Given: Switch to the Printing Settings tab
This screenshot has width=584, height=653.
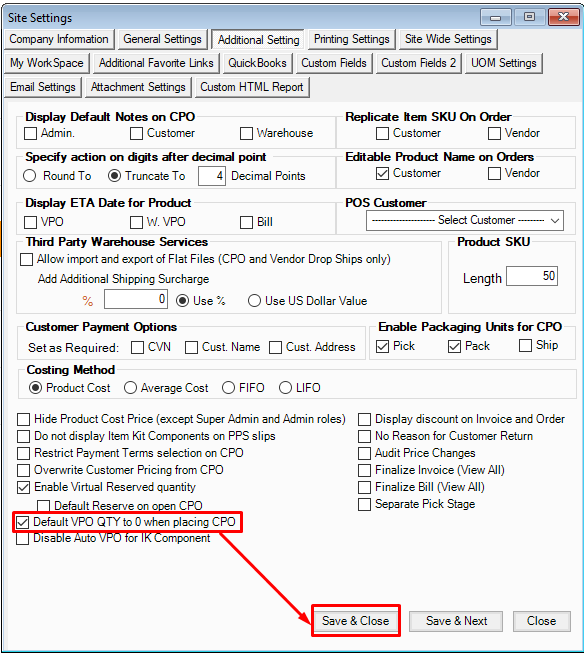Looking at the screenshot, I should 352,39.
